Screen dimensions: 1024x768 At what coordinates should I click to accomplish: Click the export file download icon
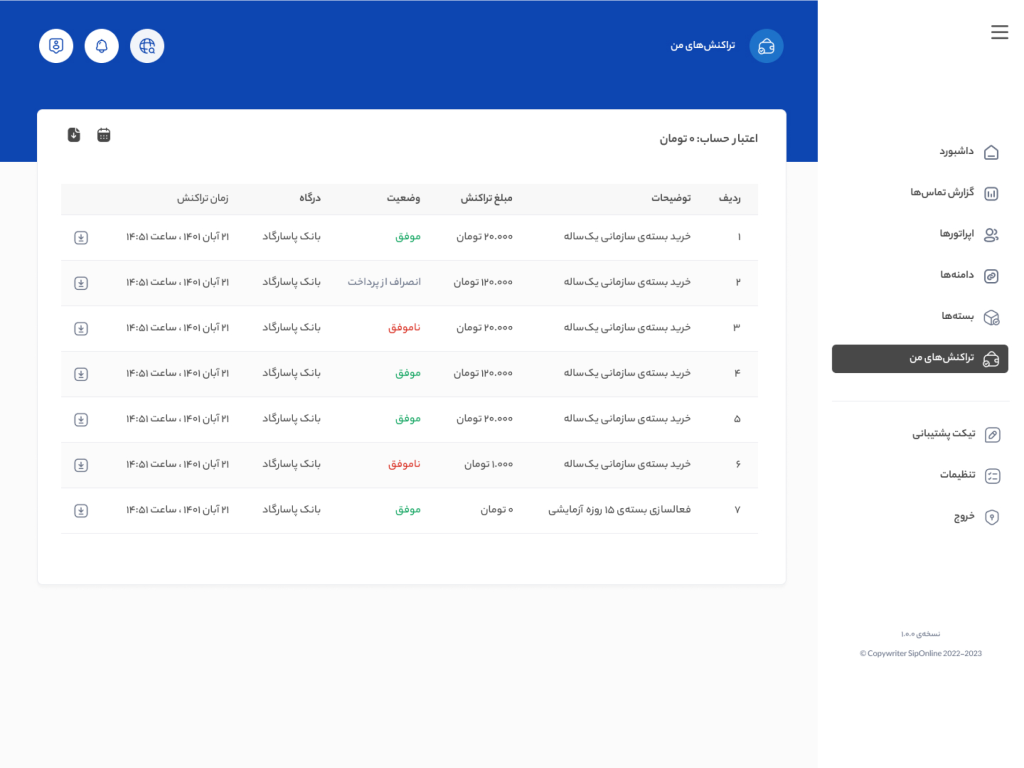click(x=74, y=135)
